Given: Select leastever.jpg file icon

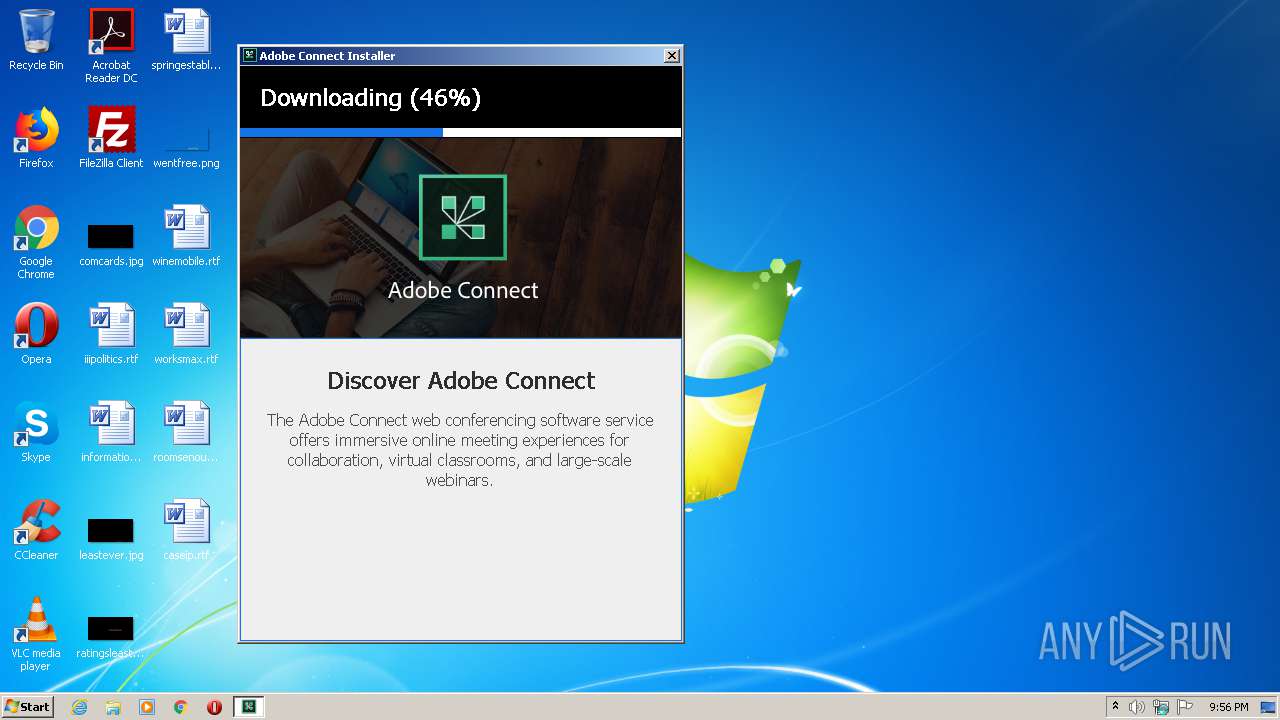Looking at the screenshot, I should click(111, 538).
